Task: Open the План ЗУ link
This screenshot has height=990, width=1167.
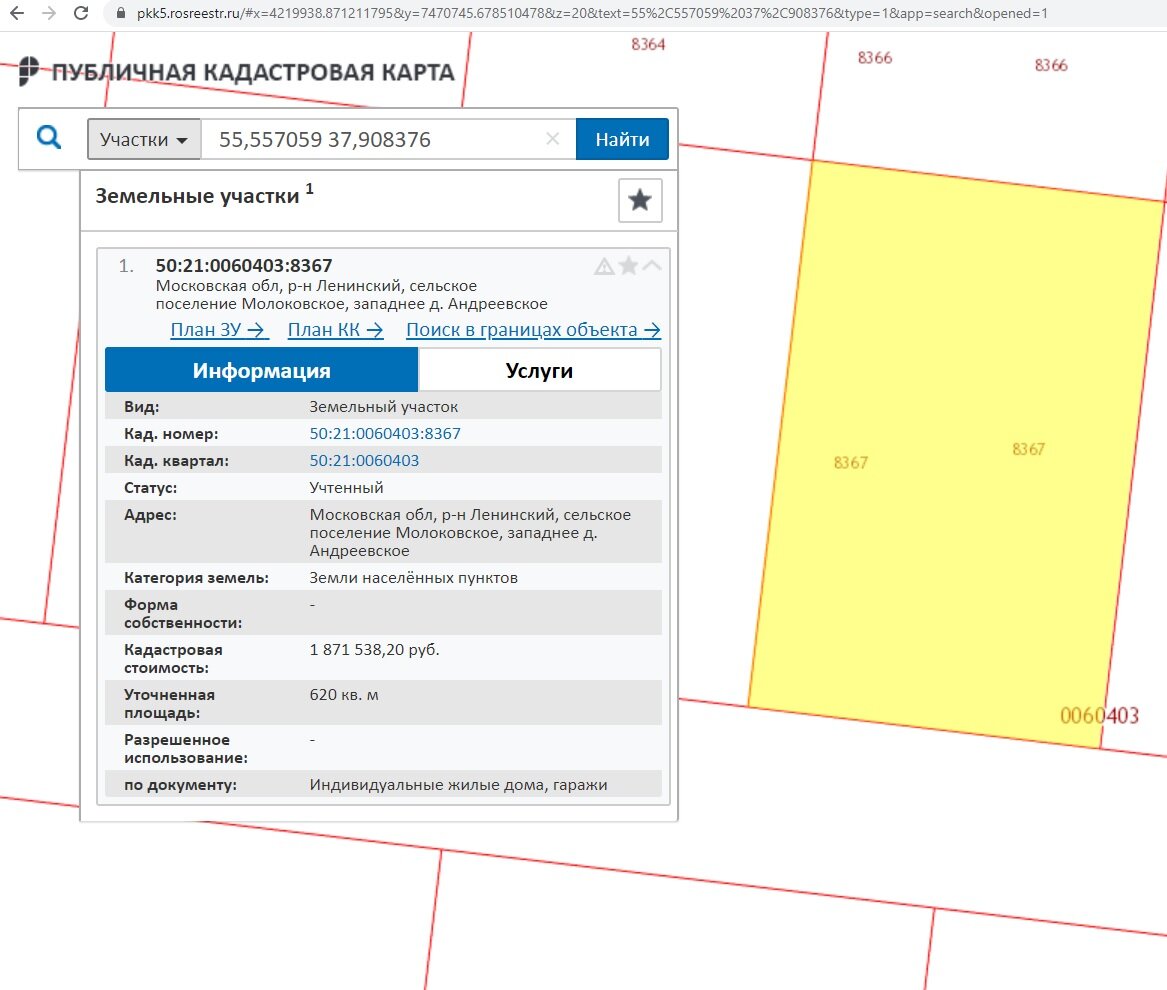Action: [219, 330]
